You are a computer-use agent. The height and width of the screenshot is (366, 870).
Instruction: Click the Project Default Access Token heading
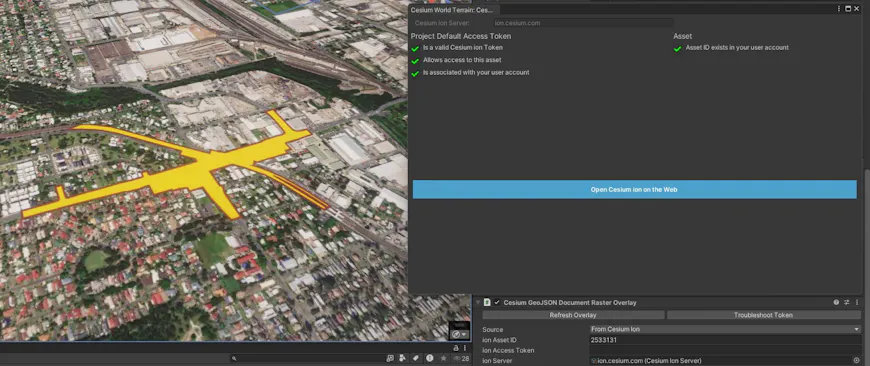(x=461, y=36)
